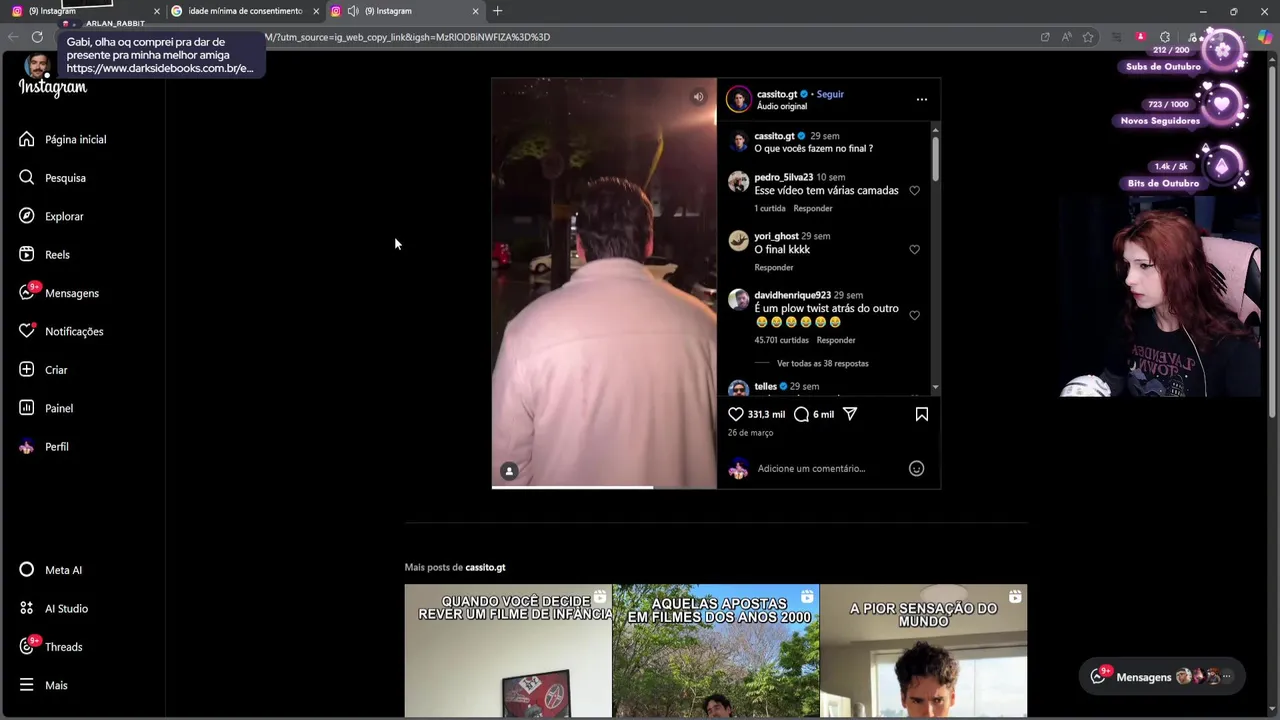Share the post with paper plane icon
1280x720 pixels.
[850, 414]
